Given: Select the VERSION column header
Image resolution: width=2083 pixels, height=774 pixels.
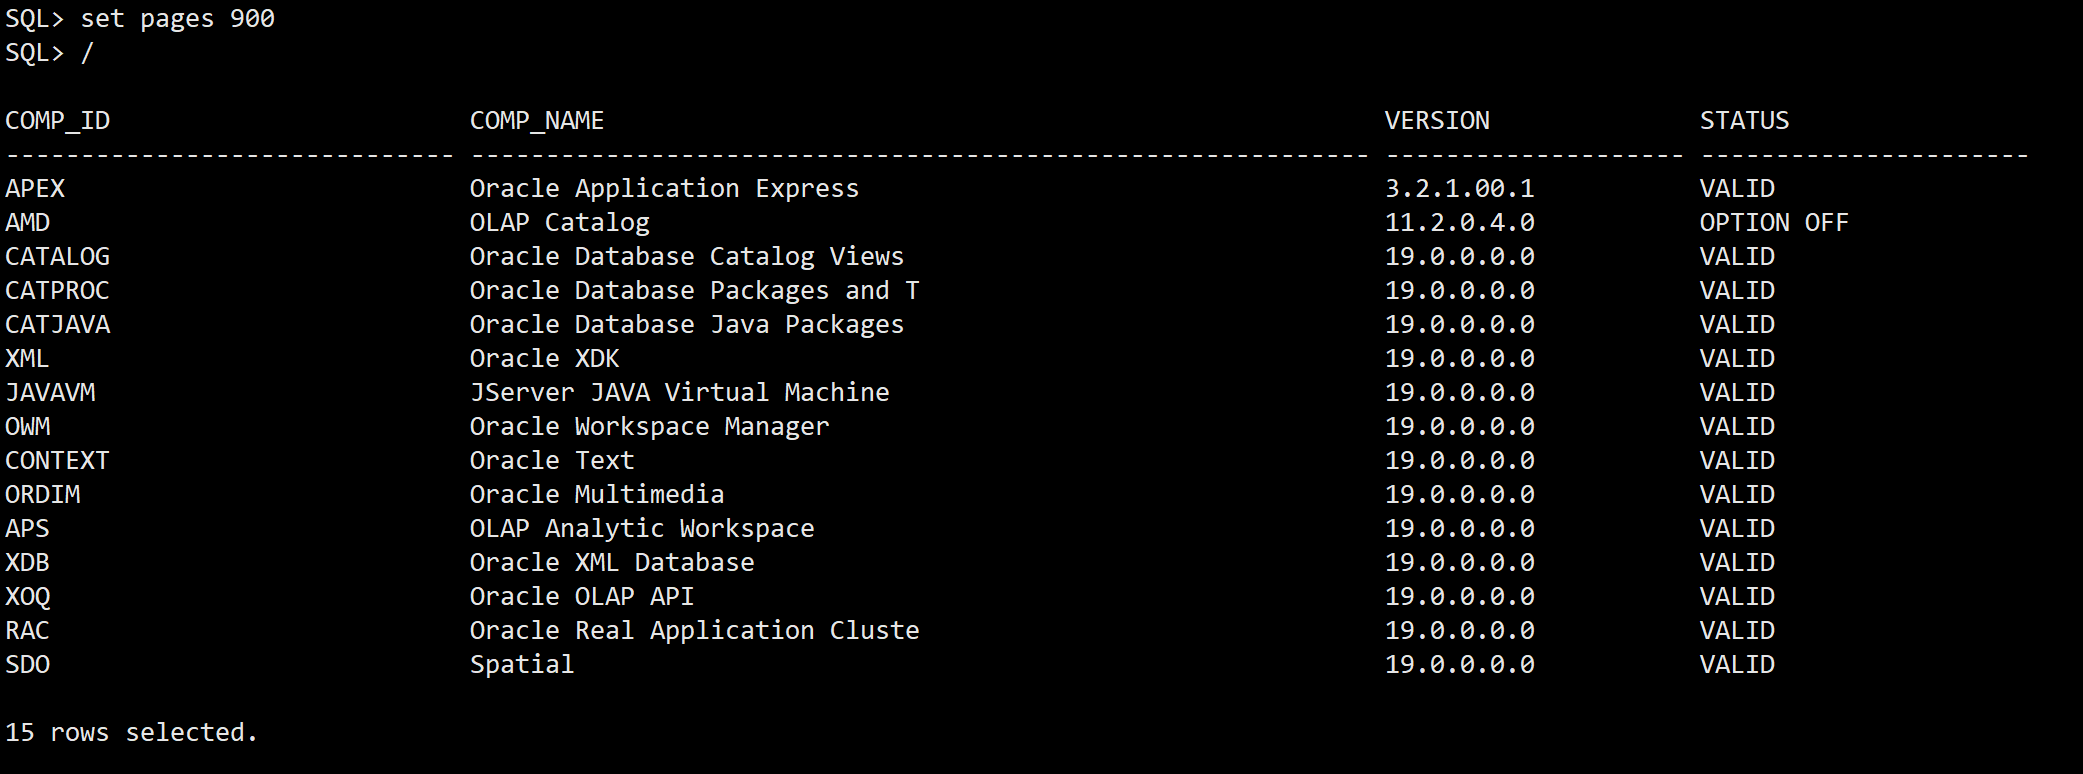Looking at the screenshot, I should coord(1437,121).
